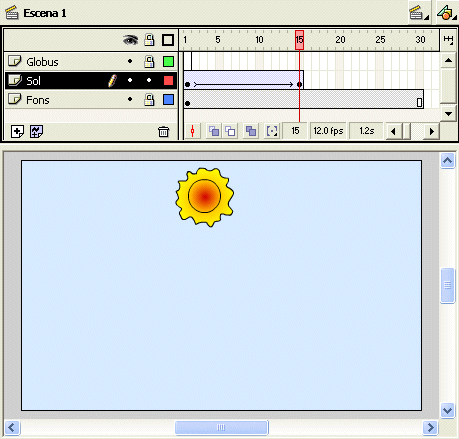Open the timeline frame view menu
The height and width of the screenshot is (439, 459).
point(448,40)
